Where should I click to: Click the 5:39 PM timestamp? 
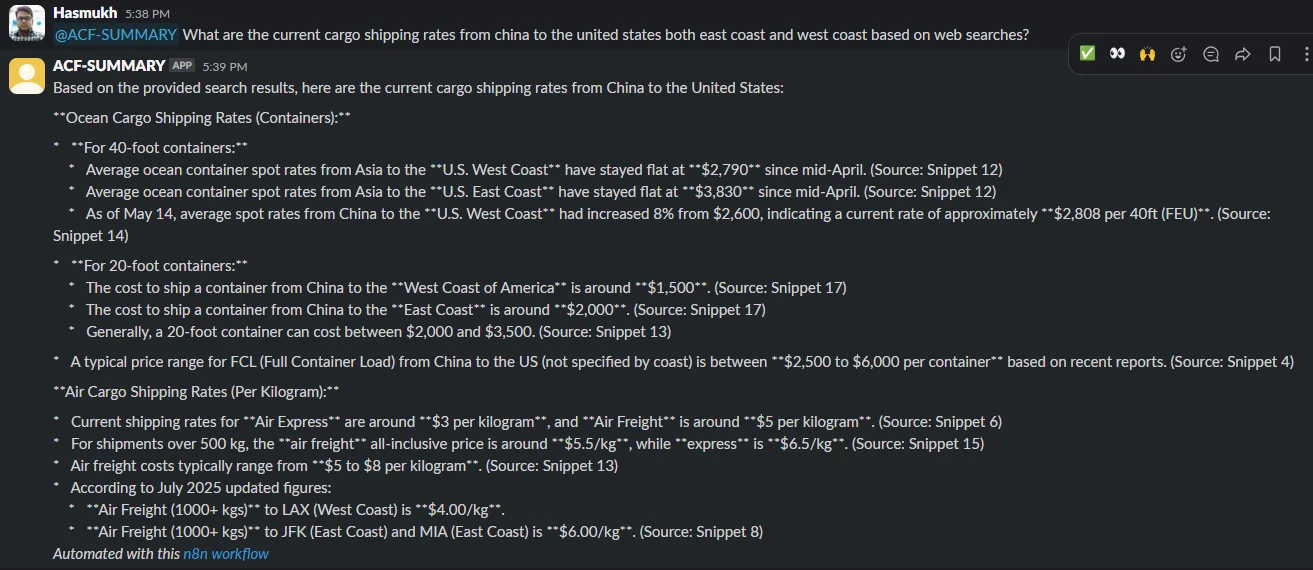pos(224,66)
